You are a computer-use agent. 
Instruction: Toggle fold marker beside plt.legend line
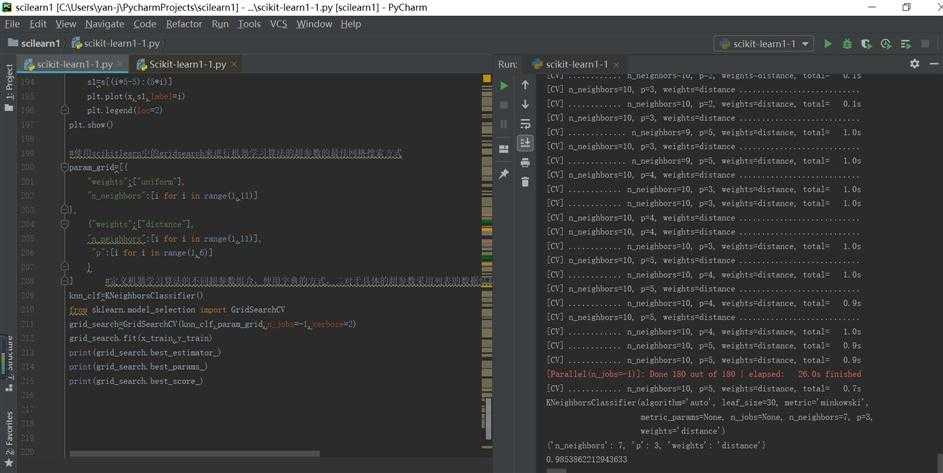(x=64, y=110)
